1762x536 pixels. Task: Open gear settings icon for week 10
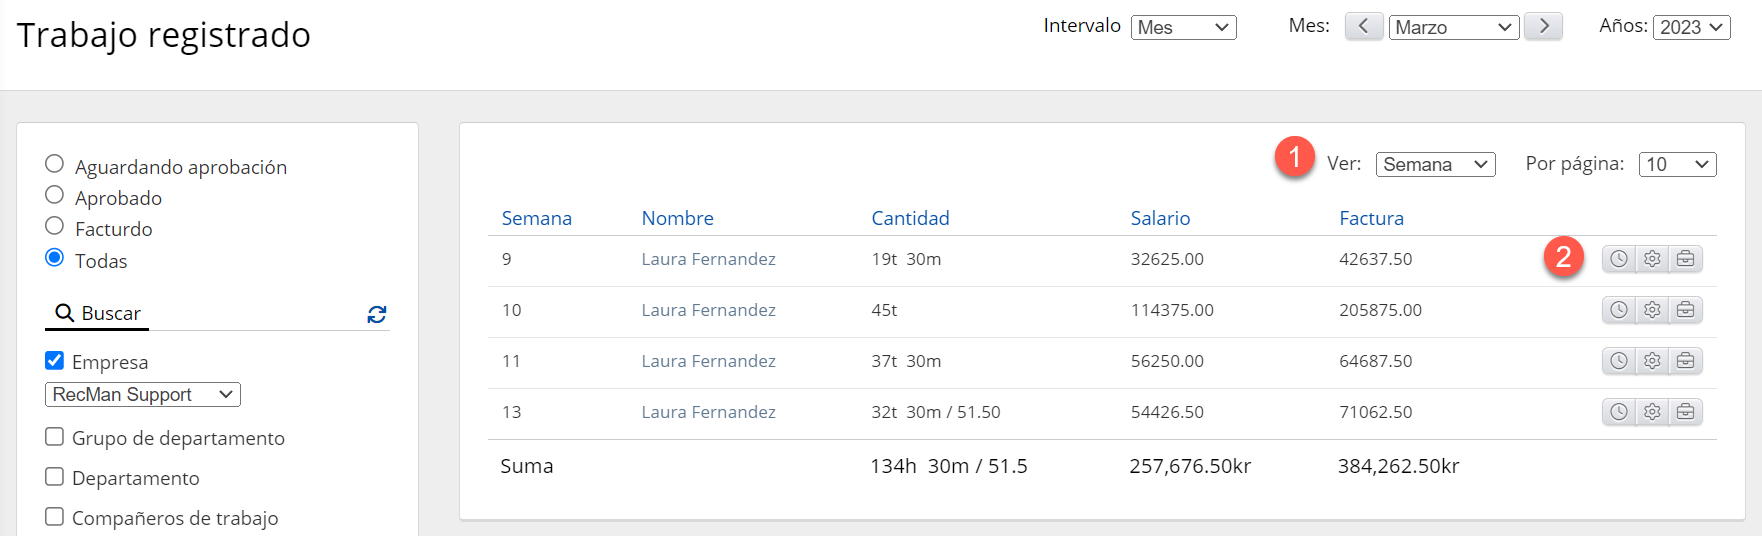pos(1652,310)
